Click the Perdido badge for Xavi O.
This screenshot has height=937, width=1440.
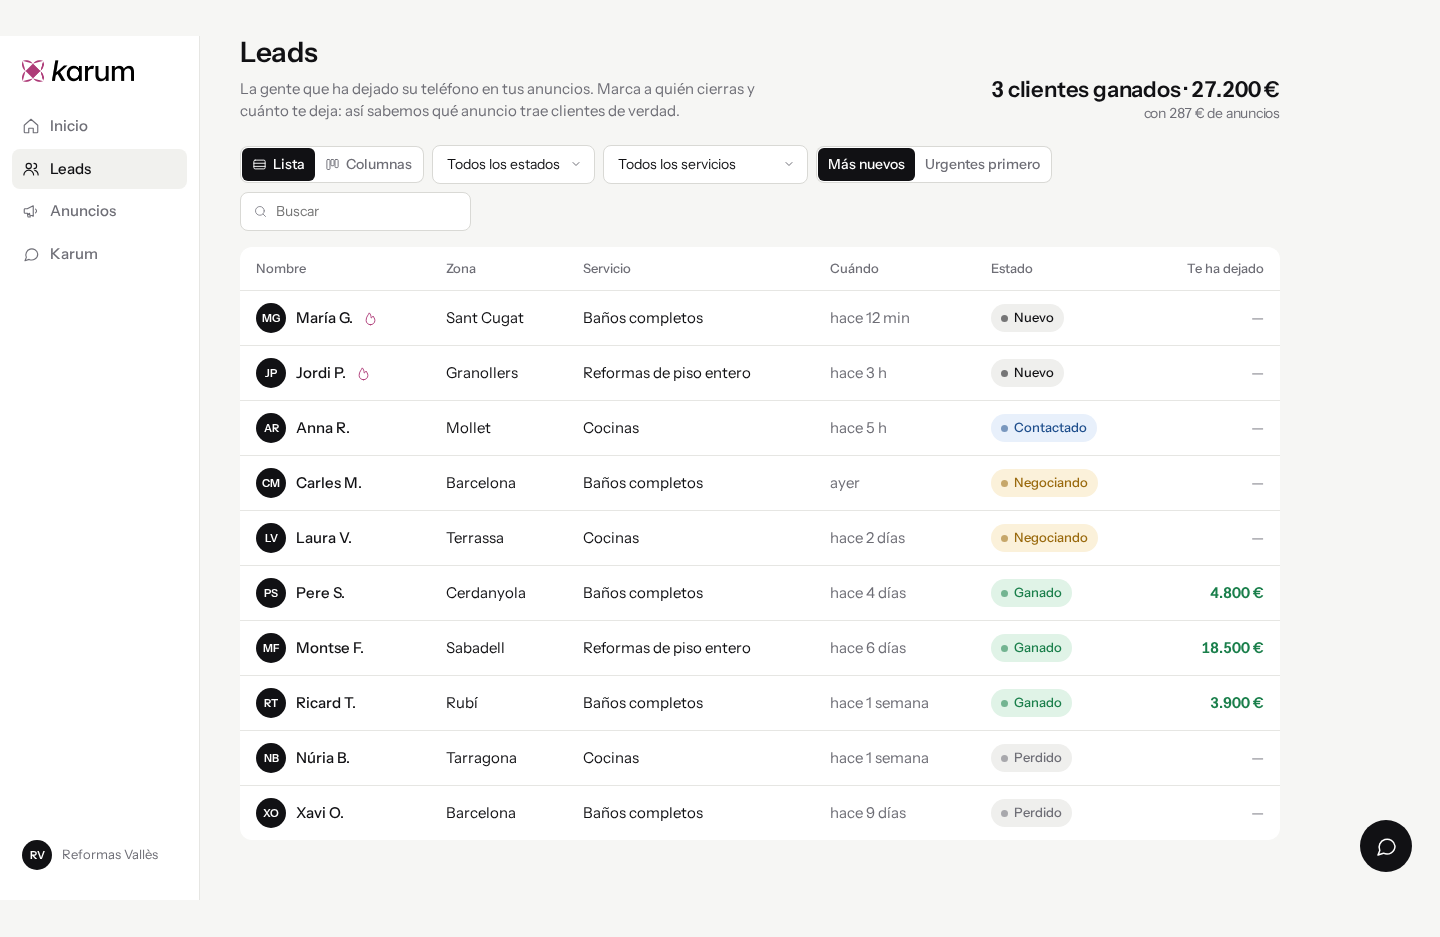pyautogui.click(x=1031, y=813)
